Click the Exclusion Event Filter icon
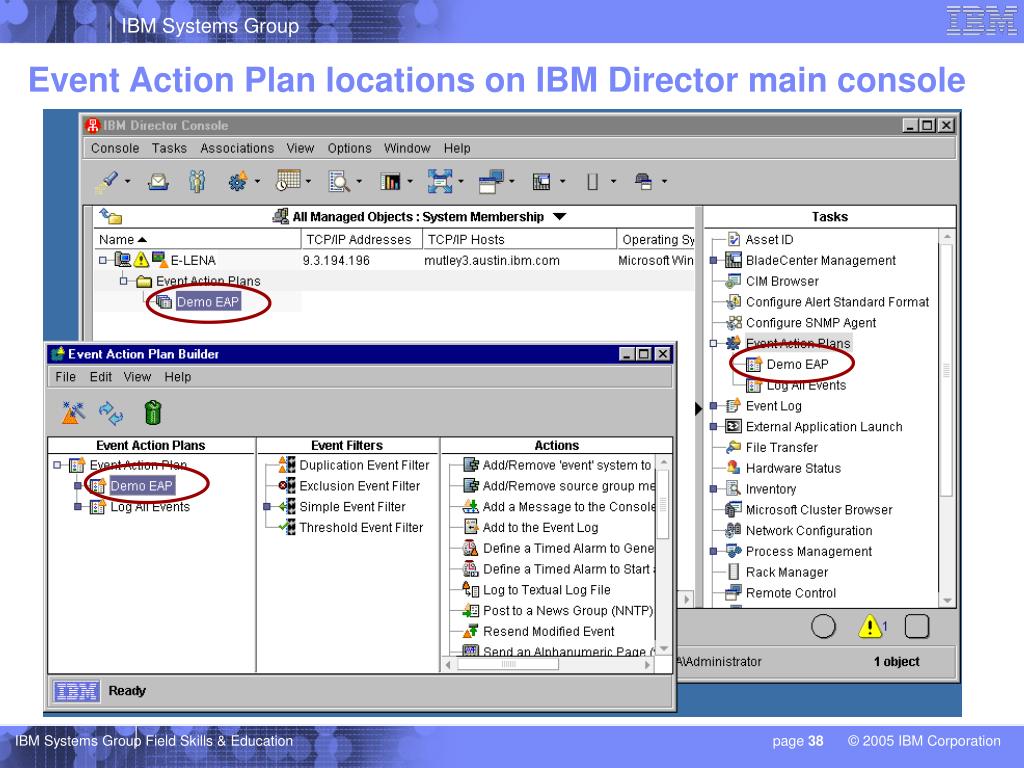 coord(287,486)
